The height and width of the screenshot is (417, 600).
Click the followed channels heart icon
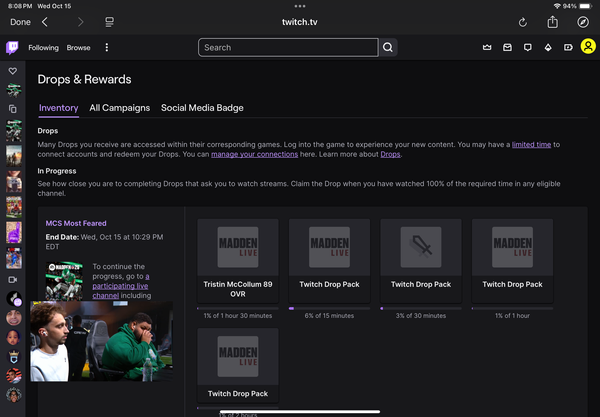[x=13, y=71]
